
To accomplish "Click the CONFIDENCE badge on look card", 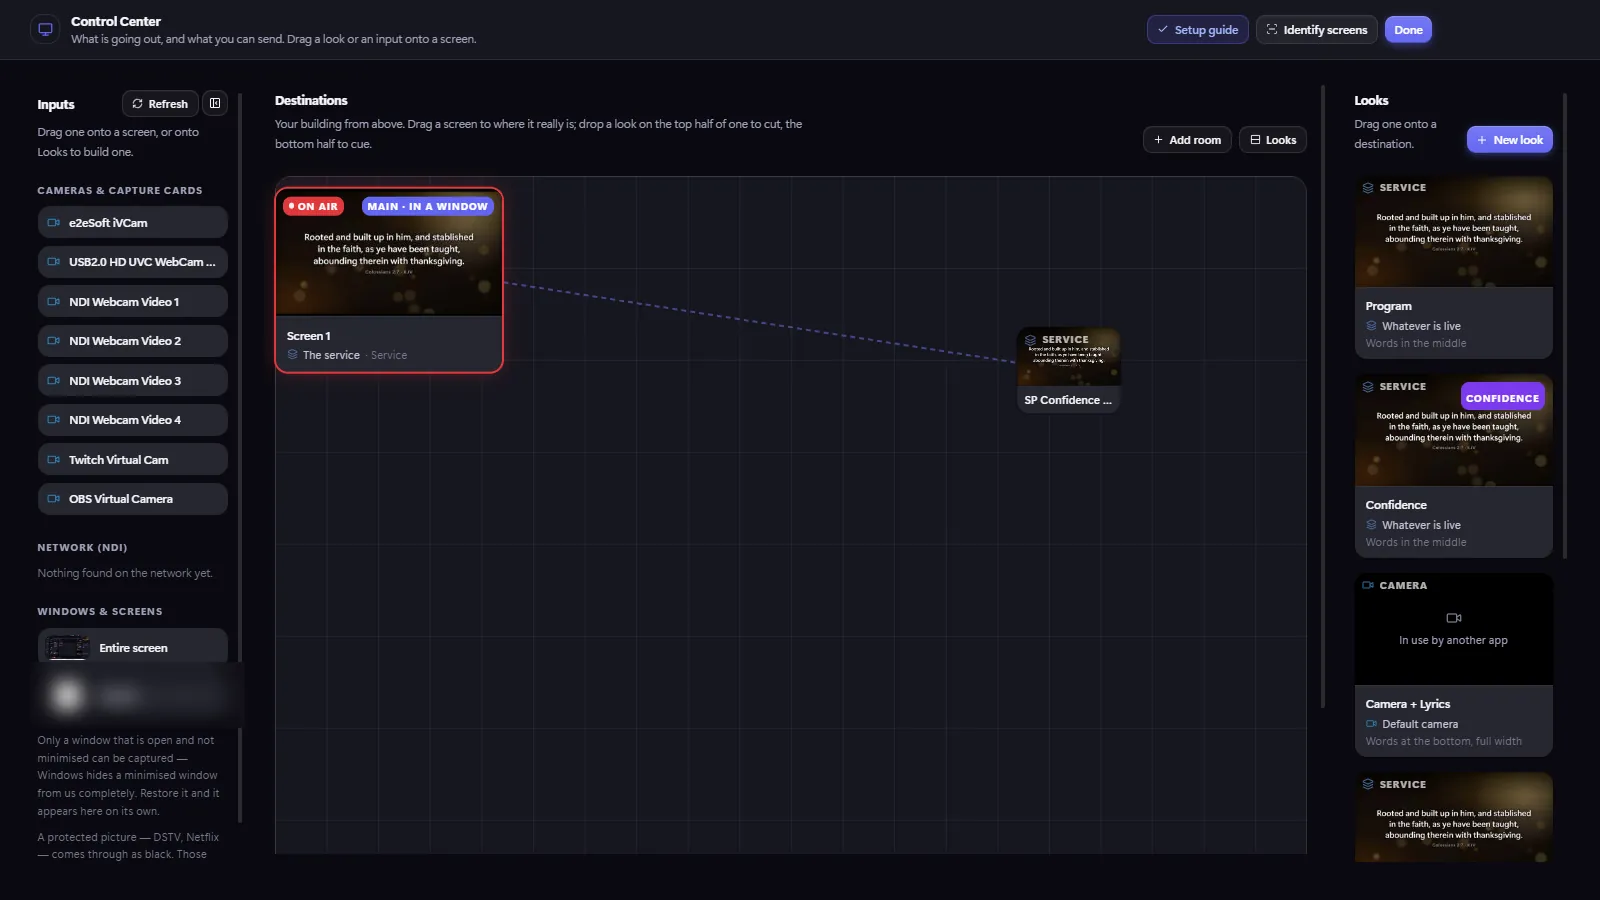I will point(1502,398).
